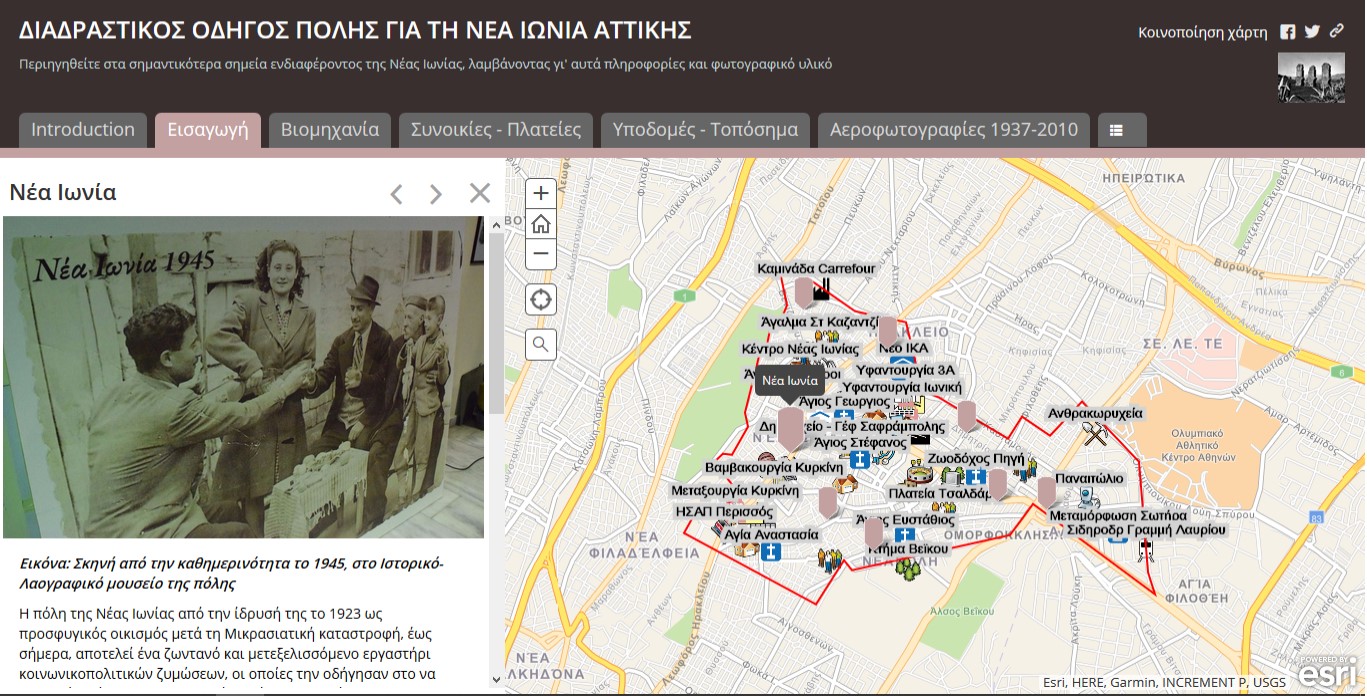Switch to the Βιομηχανία tab
Image resolution: width=1367 pixels, height=696 pixels.
[329, 130]
